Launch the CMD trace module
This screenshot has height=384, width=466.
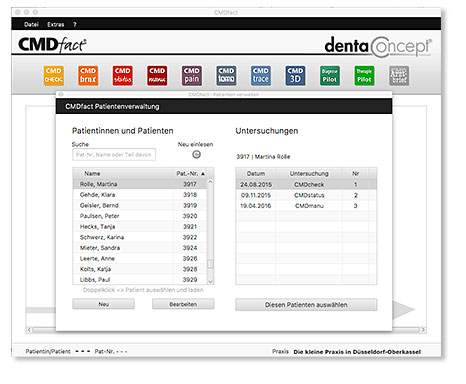[x=261, y=76]
